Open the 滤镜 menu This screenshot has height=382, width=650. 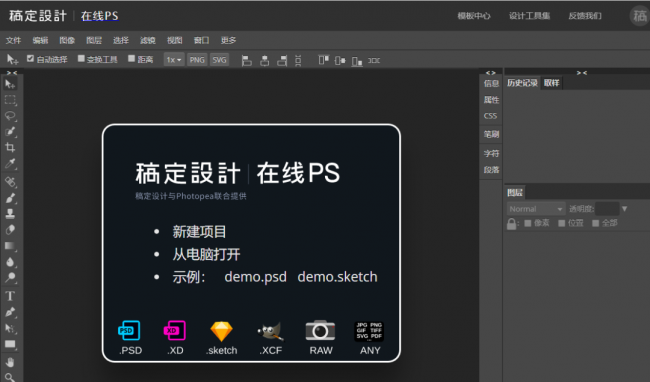click(x=148, y=40)
